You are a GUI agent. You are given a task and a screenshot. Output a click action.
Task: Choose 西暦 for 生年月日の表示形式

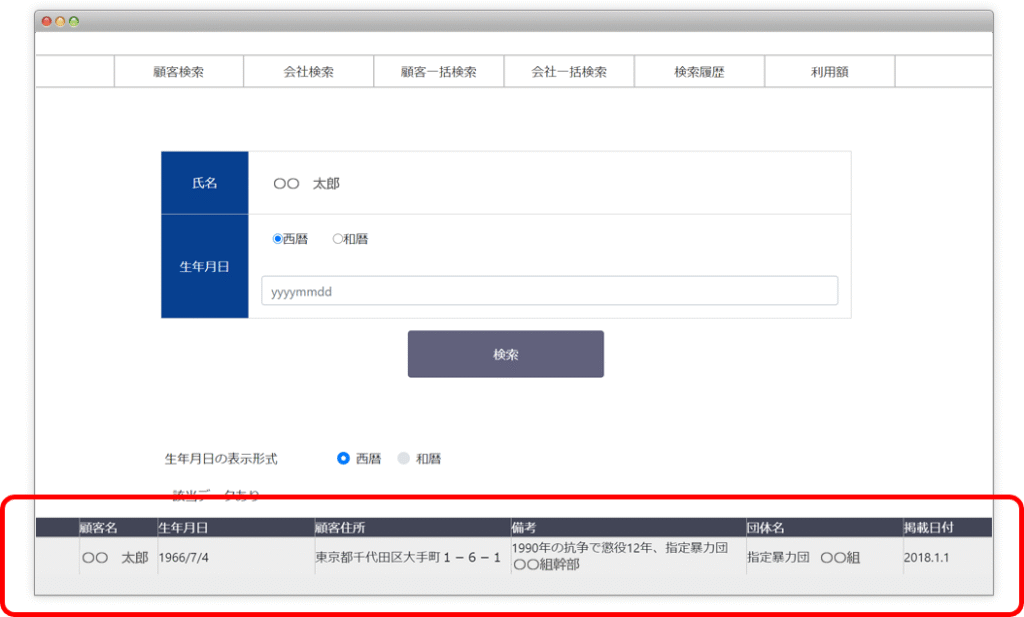[344, 459]
